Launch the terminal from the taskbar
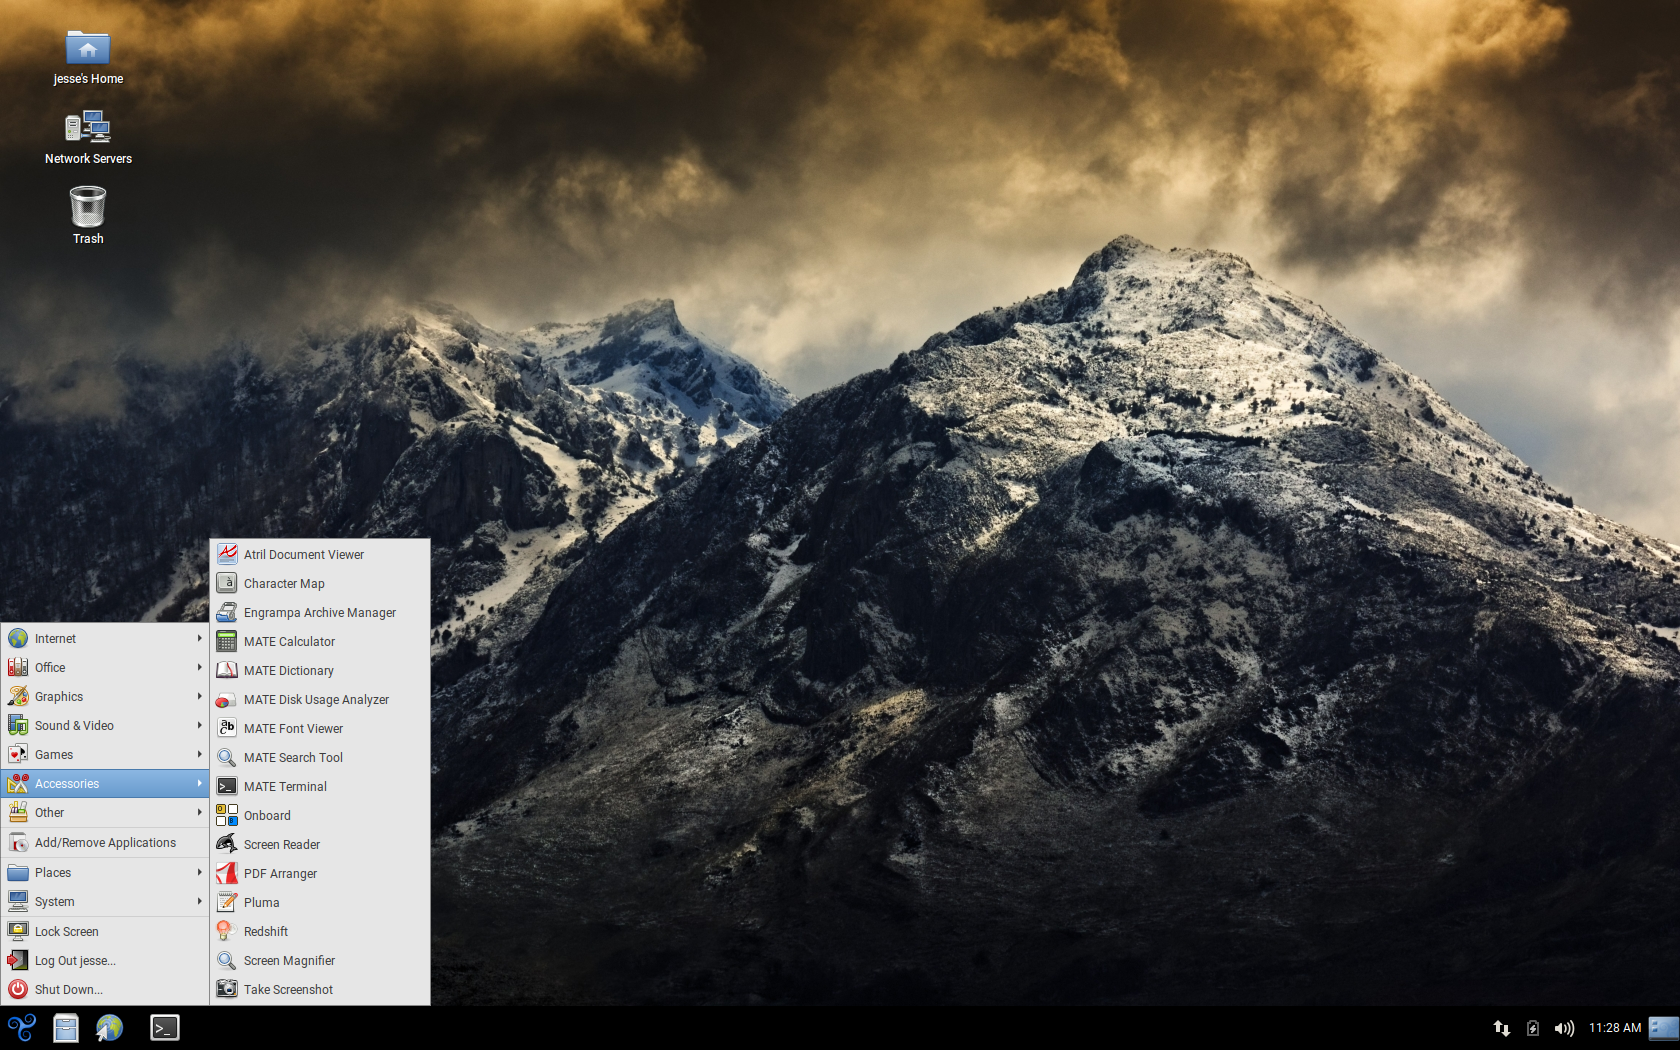Screen dimensions: 1680x1050 tap(164, 1028)
